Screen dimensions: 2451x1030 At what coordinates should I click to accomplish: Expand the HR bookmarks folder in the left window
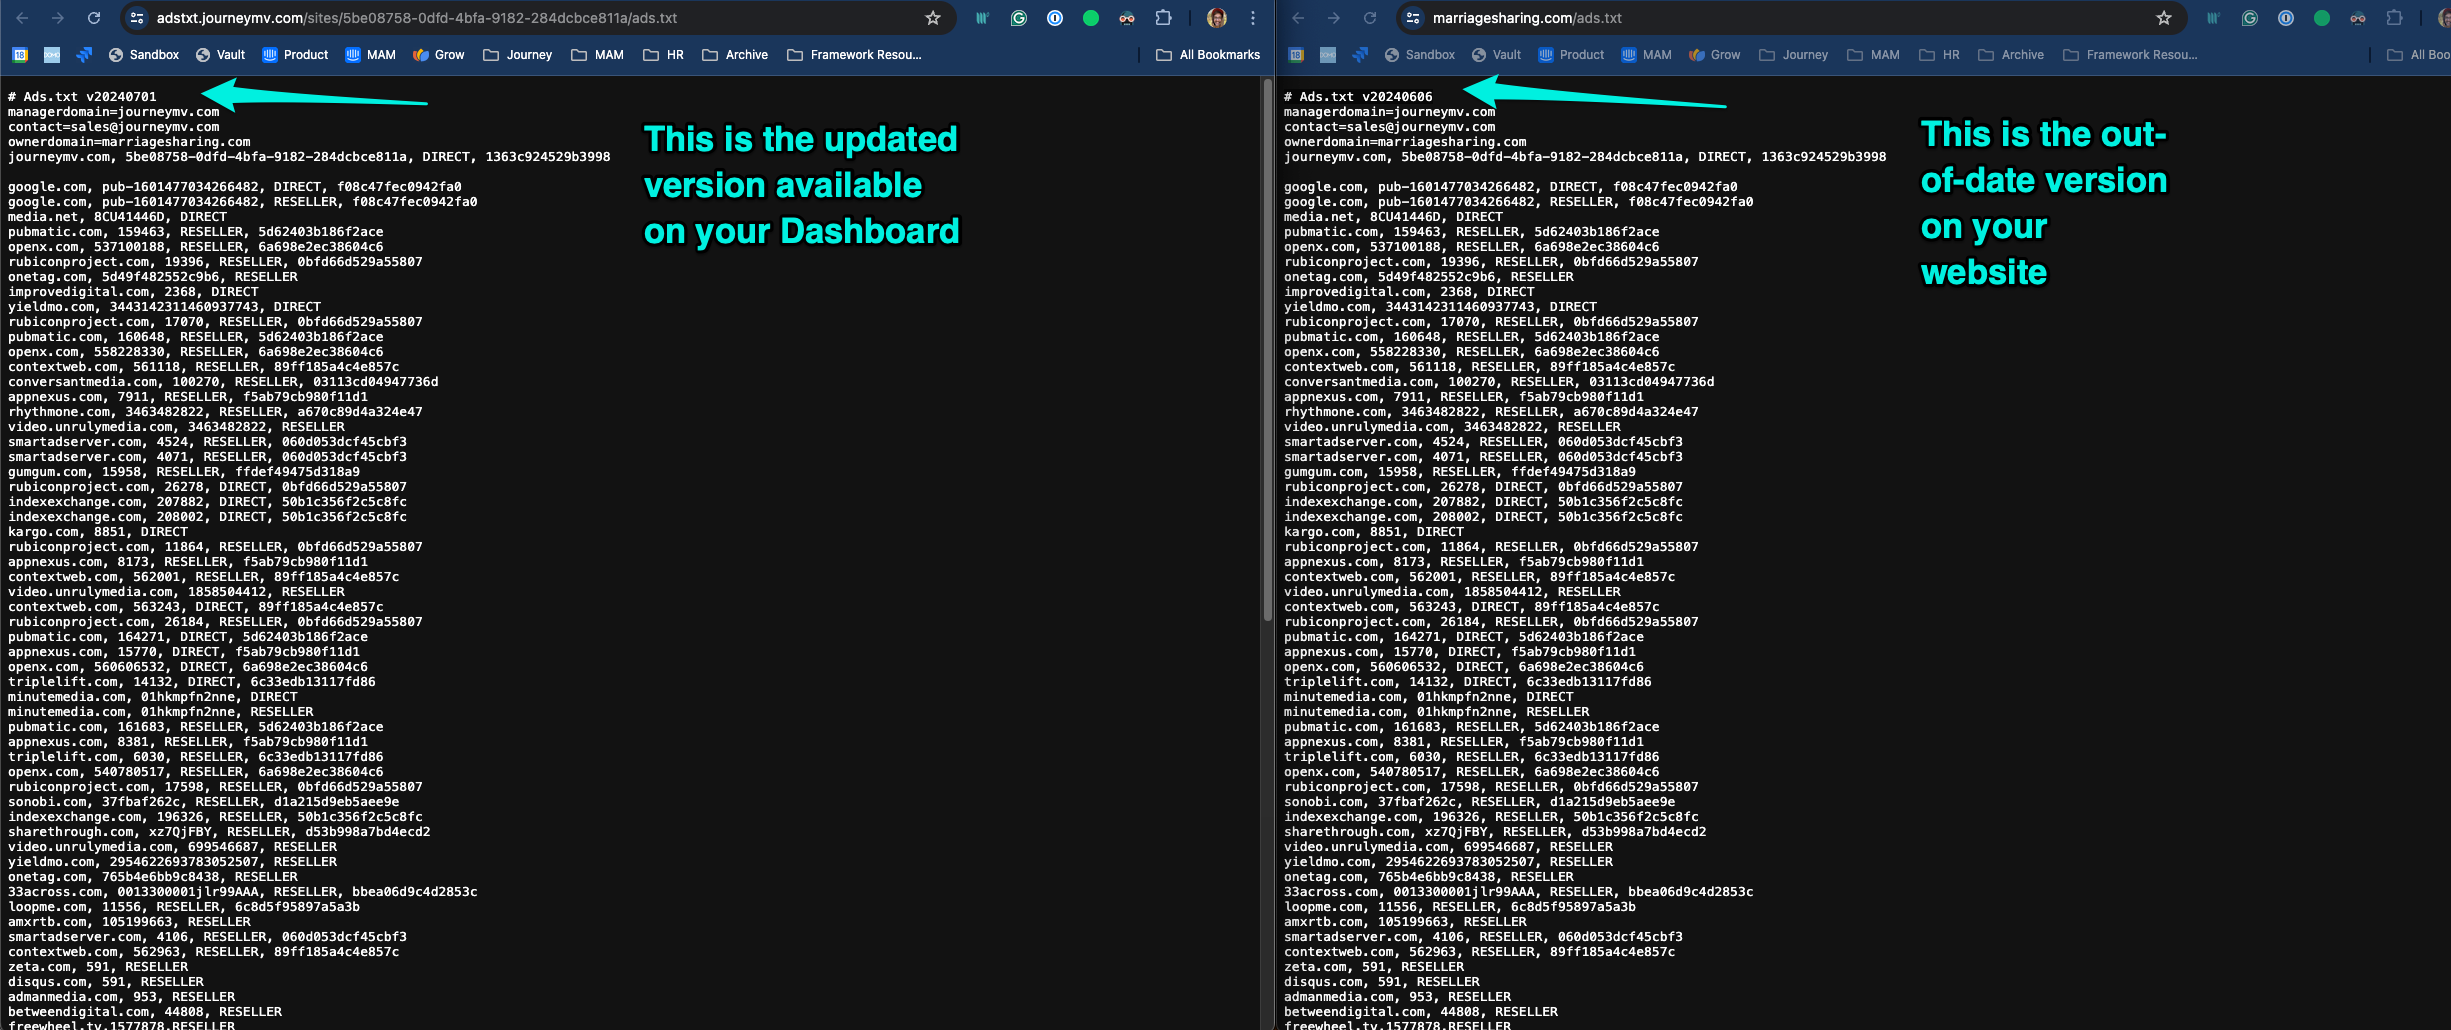pos(664,55)
